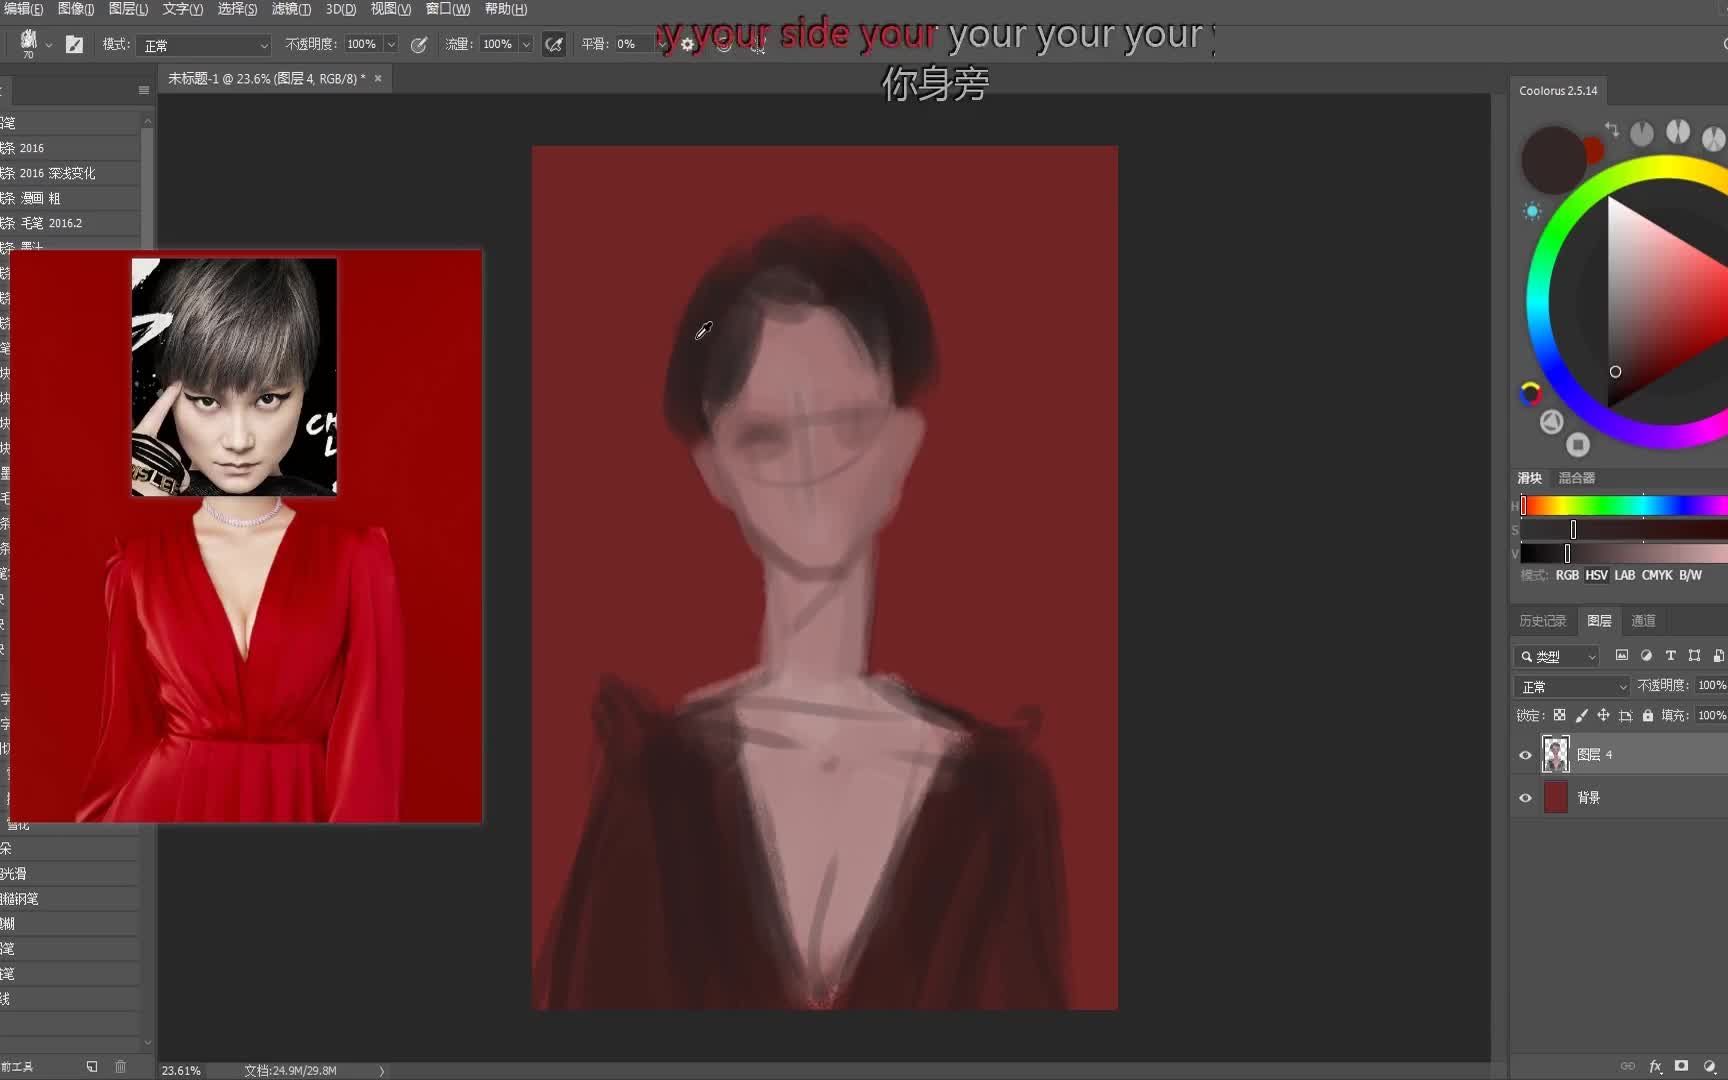Open the 视图(V) menu
The width and height of the screenshot is (1728, 1080).
pyautogui.click(x=390, y=9)
